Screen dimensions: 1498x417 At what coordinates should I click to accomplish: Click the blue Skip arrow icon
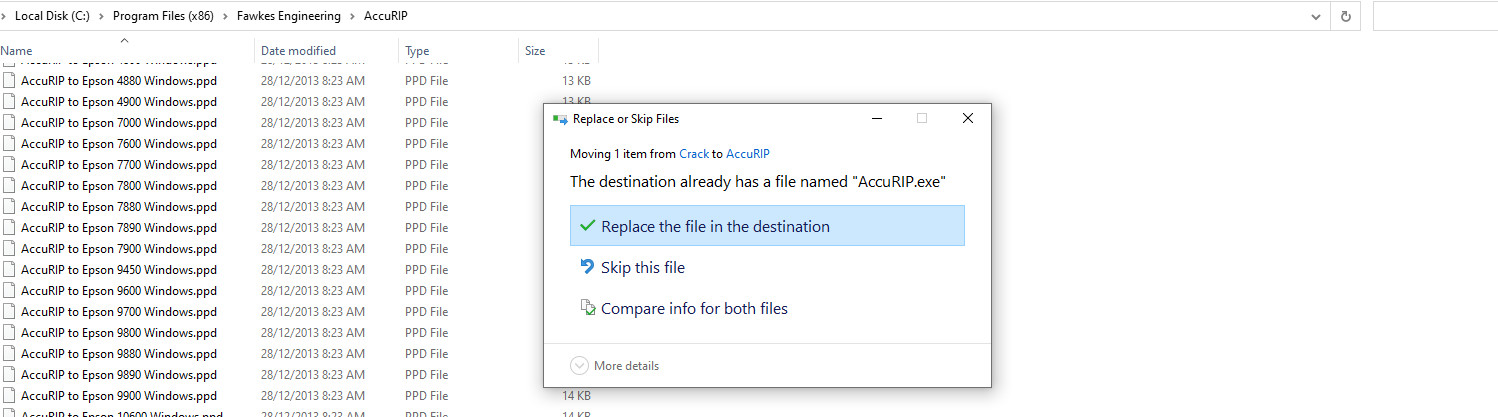click(x=587, y=267)
